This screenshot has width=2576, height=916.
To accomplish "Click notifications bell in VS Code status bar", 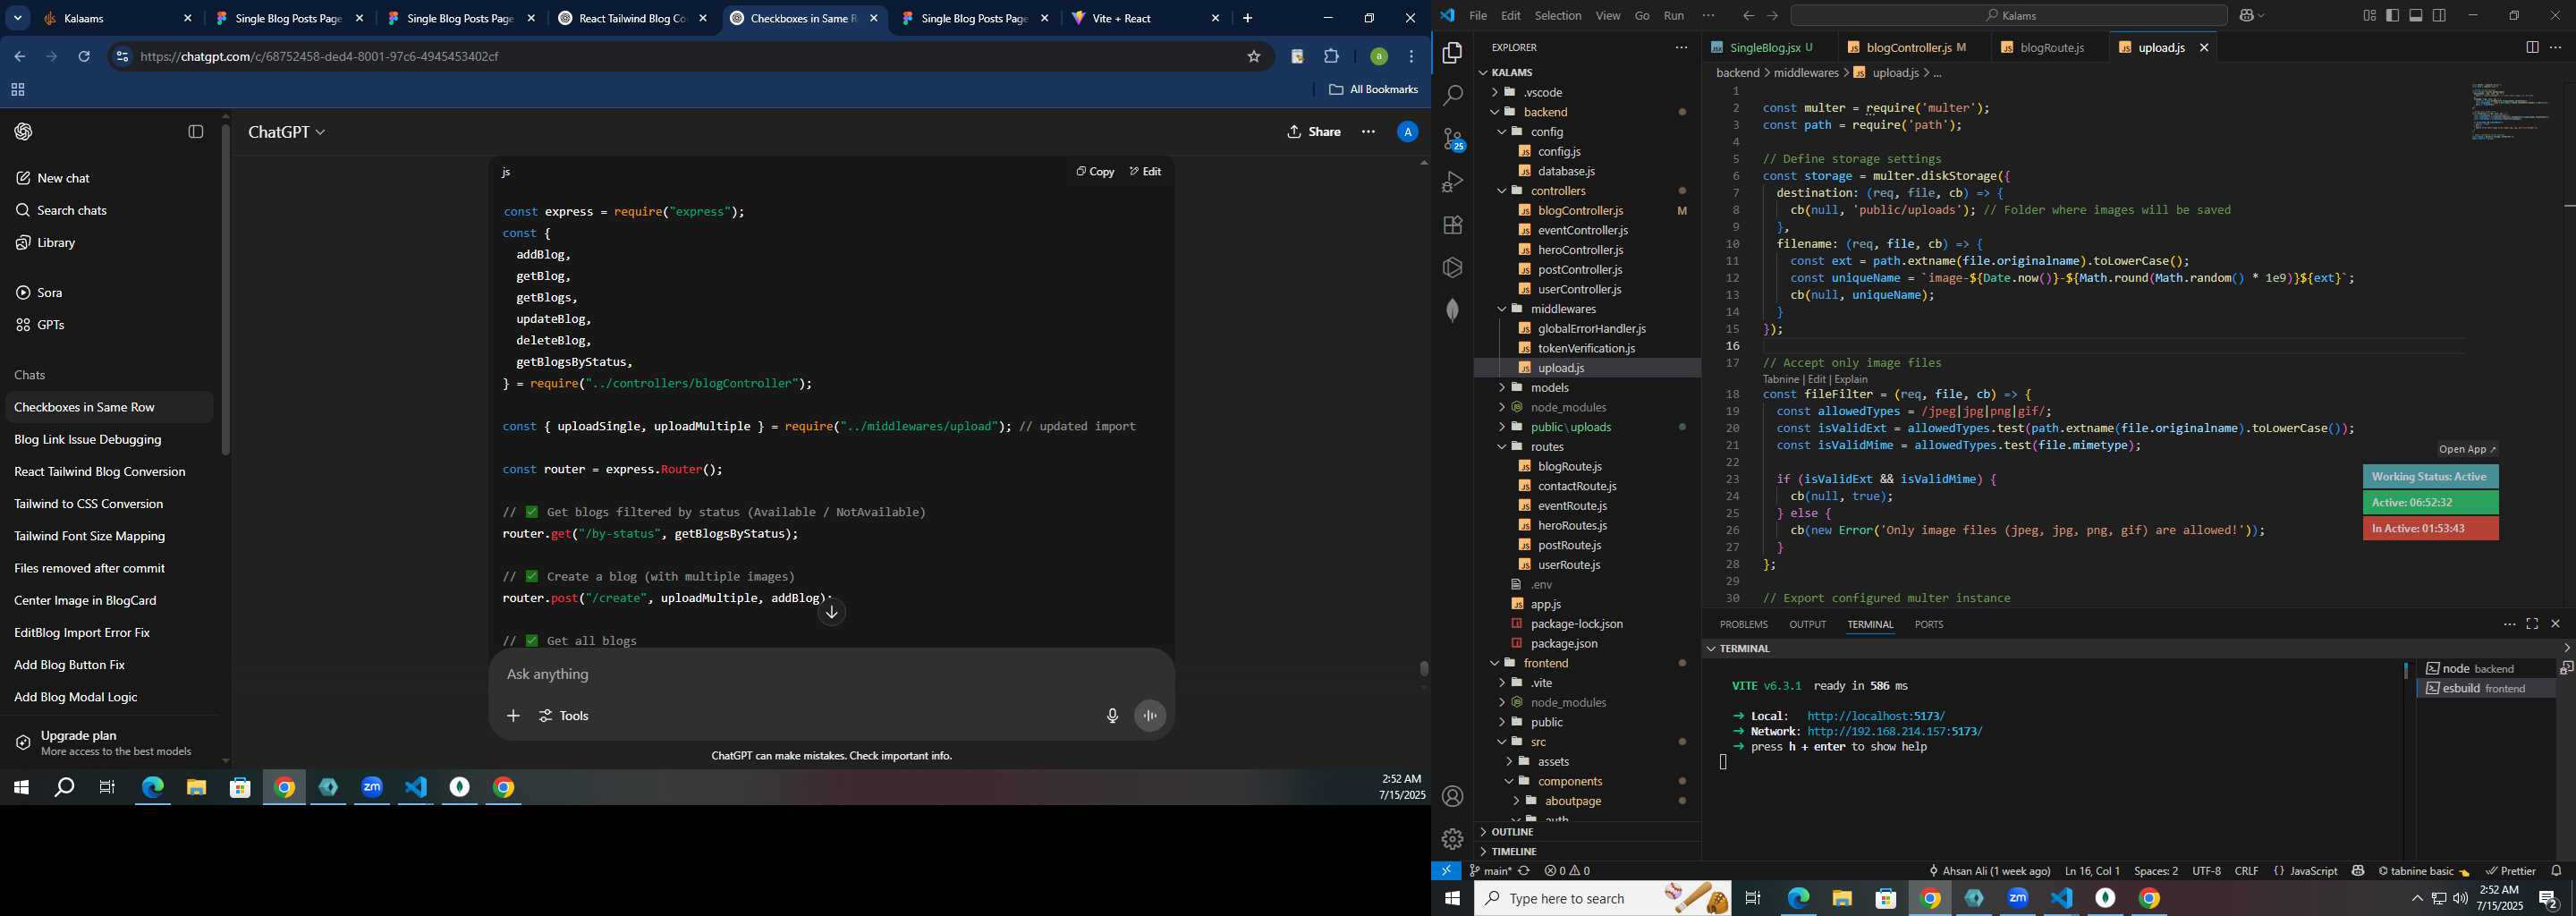I will pos(2556,871).
